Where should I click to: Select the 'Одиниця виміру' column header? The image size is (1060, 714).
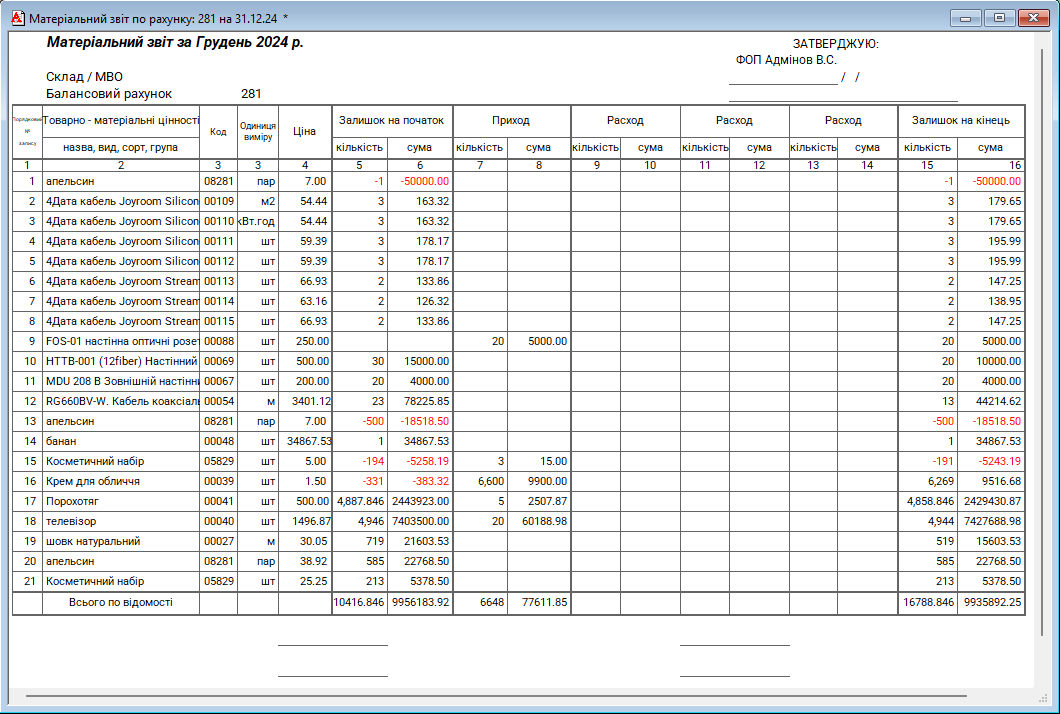click(x=258, y=131)
